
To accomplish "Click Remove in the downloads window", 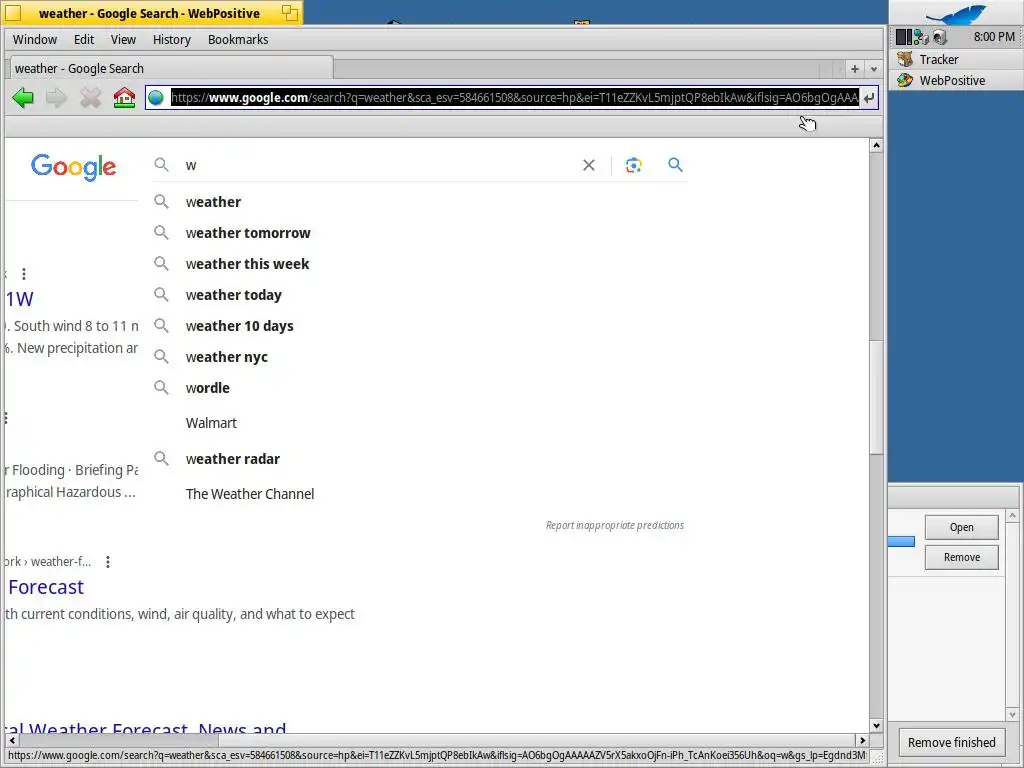I will [961, 557].
